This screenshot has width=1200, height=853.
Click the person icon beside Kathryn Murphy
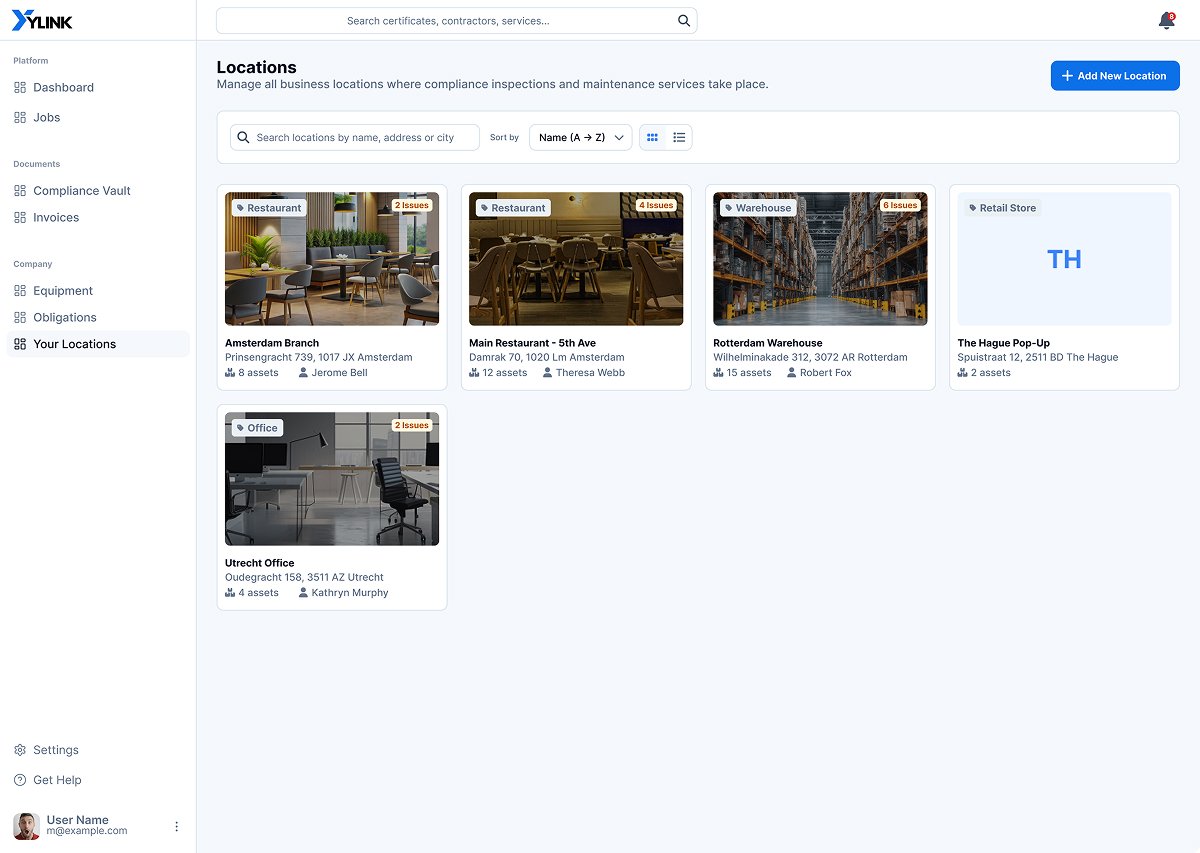tap(303, 593)
